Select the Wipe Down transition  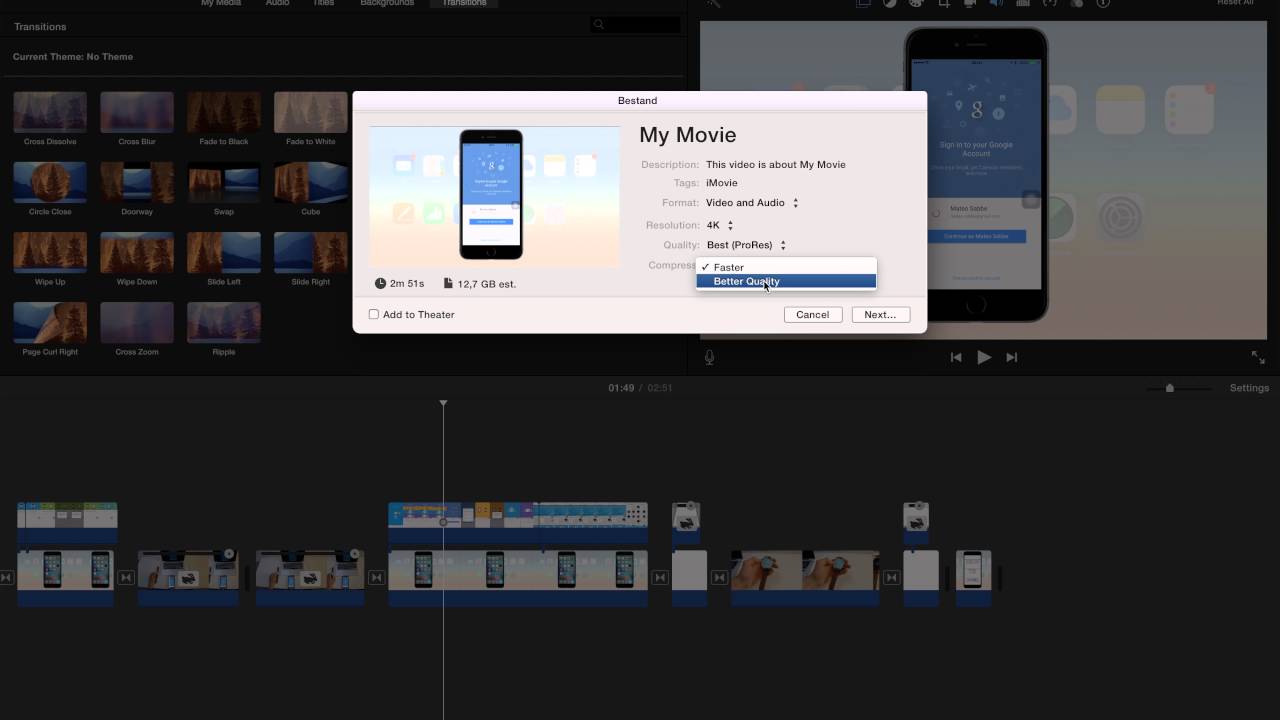click(x=137, y=252)
